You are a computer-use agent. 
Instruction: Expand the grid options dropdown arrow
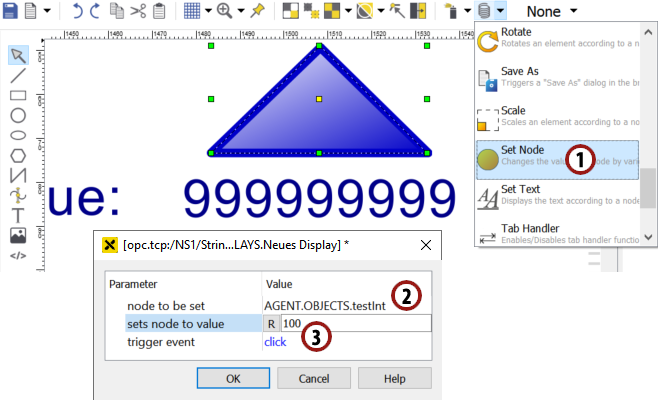coord(207,12)
